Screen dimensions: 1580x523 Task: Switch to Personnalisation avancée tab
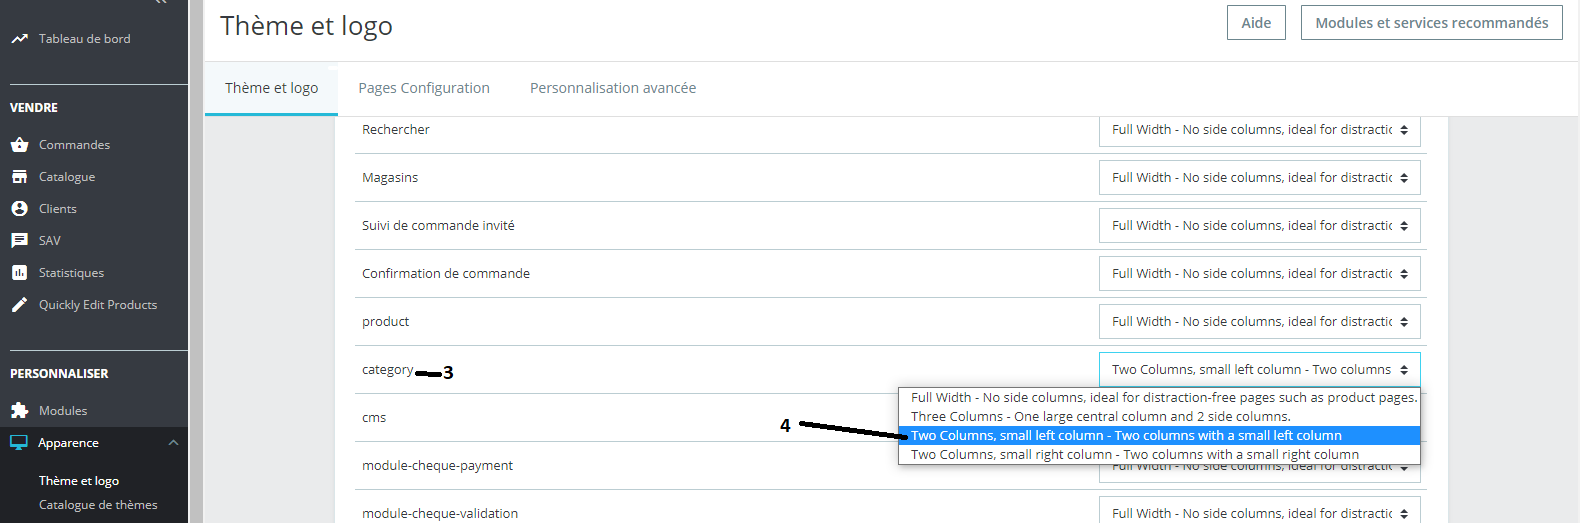[613, 88]
